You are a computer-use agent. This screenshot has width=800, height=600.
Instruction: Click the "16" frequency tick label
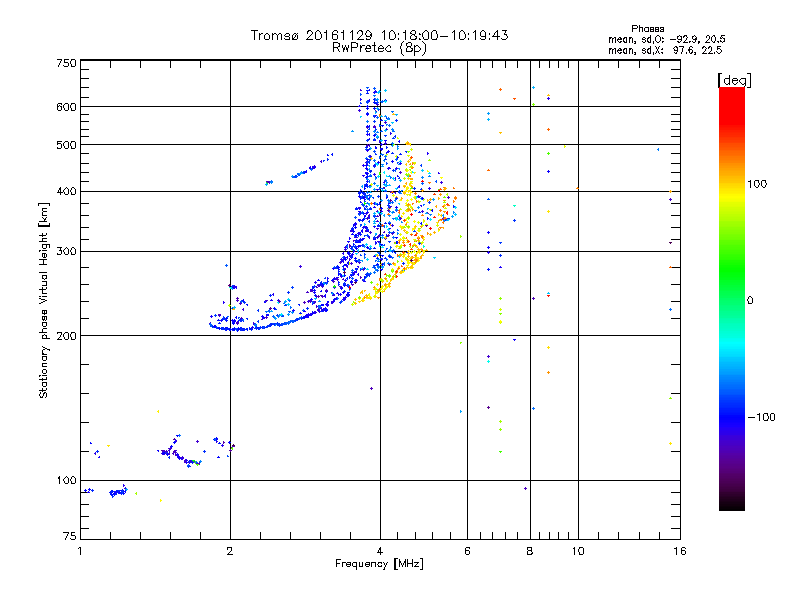(x=680, y=551)
